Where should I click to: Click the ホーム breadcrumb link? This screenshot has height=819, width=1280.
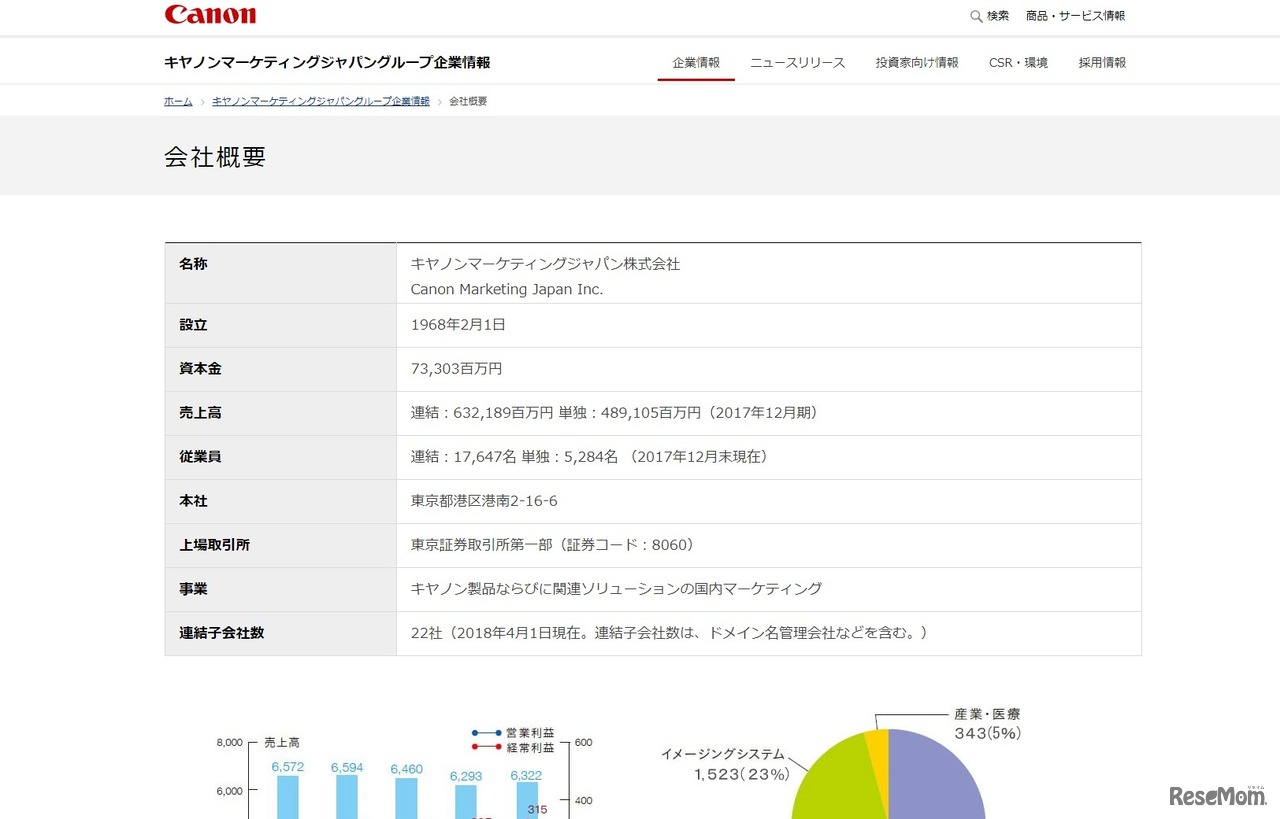pyautogui.click(x=178, y=101)
